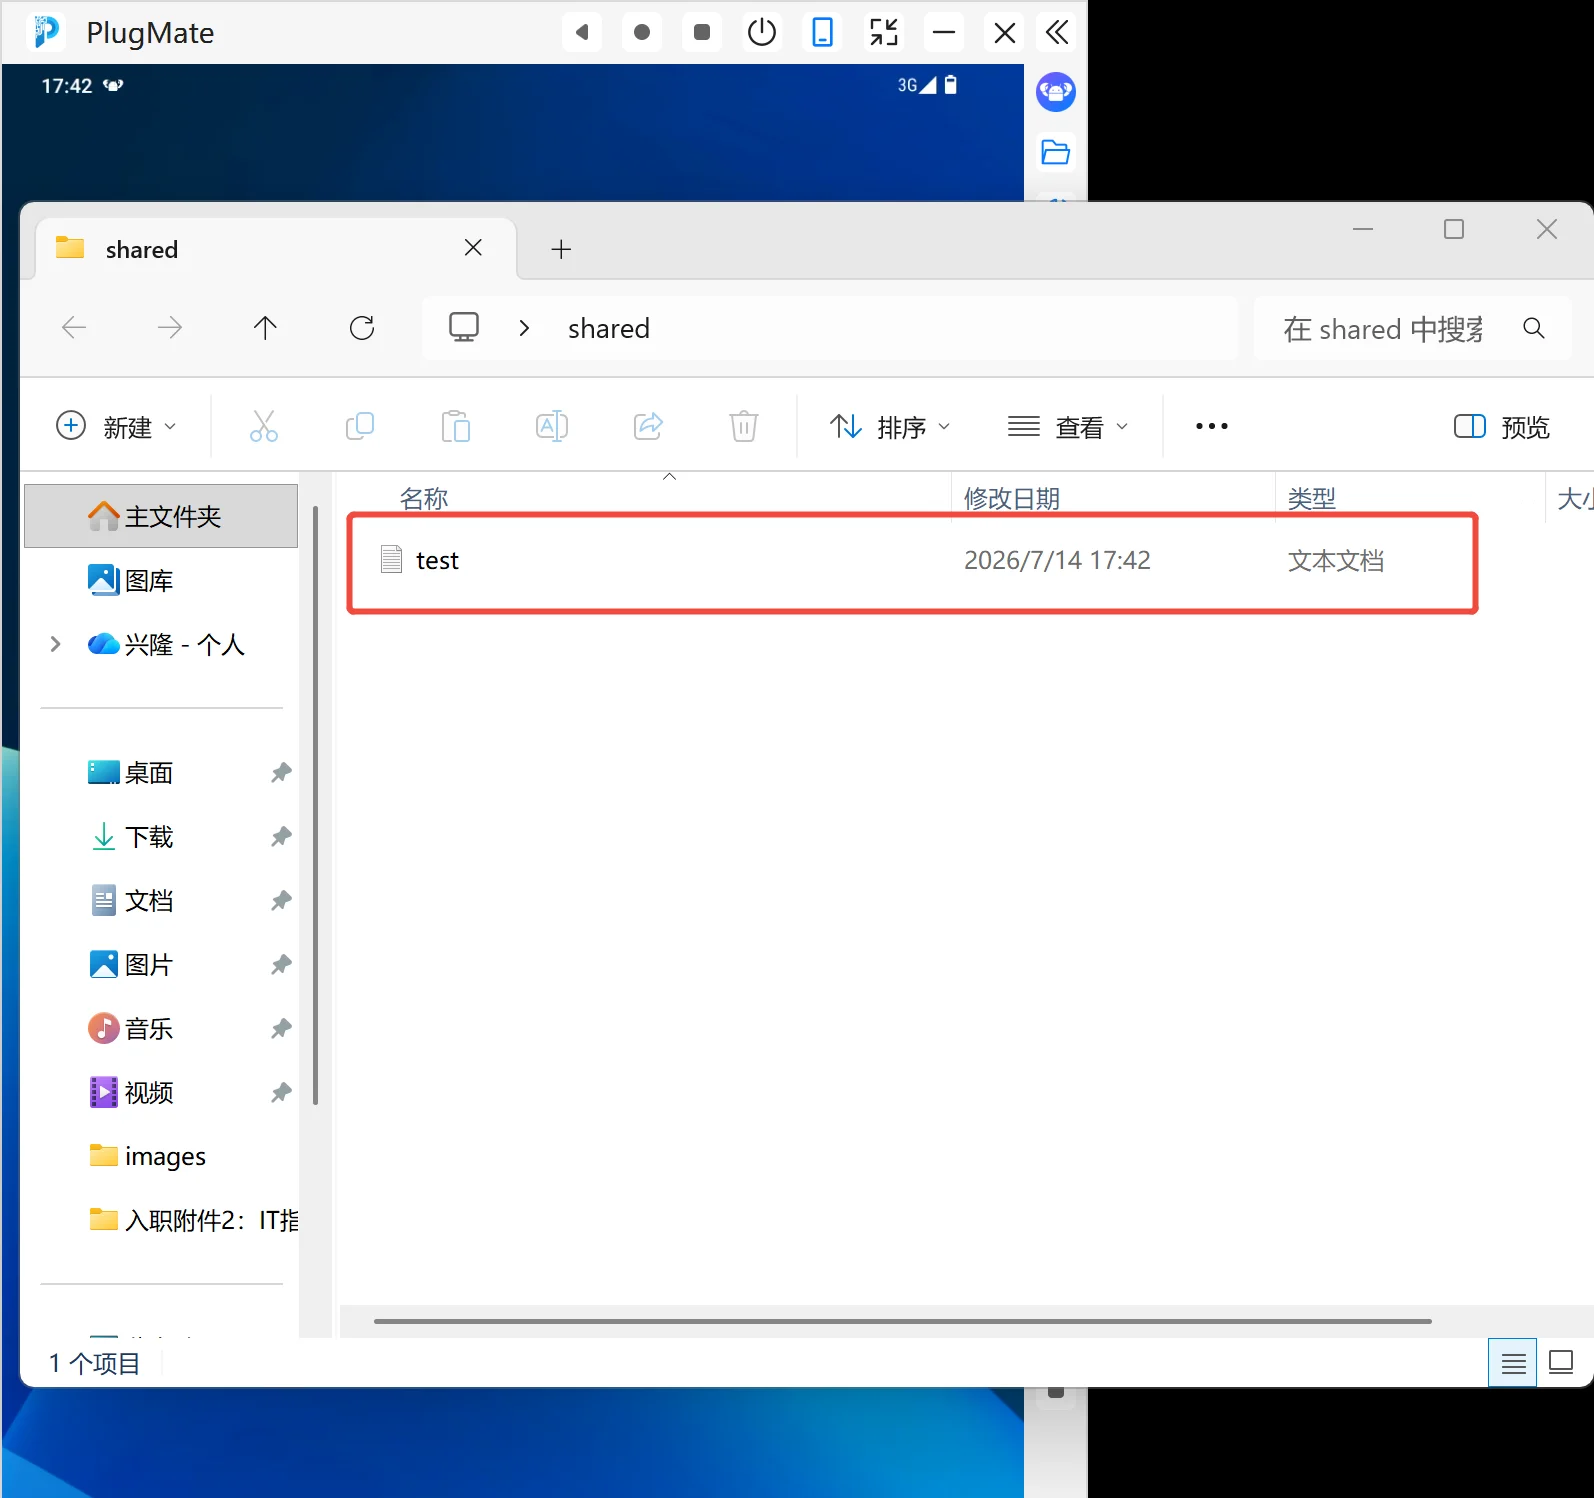The image size is (1594, 1498).
Task: Switch to large thumbnails view in status bar
Action: point(1561,1362)
